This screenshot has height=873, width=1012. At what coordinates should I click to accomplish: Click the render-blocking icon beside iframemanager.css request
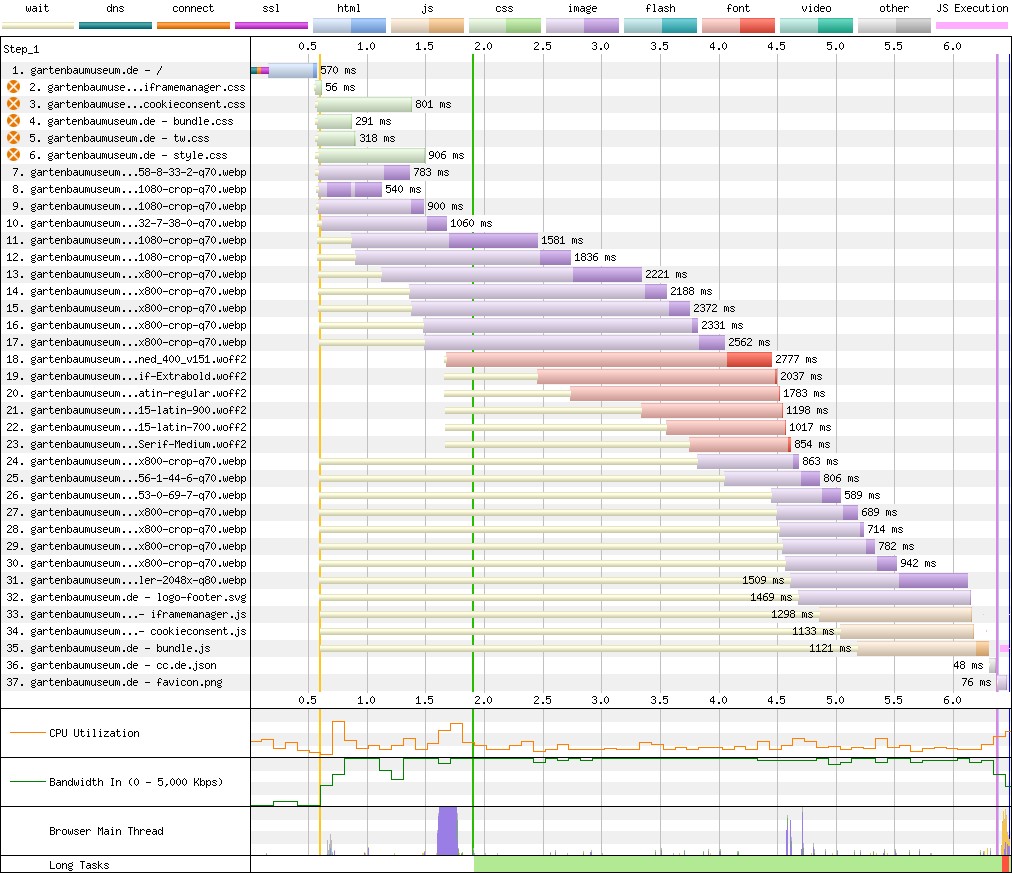coord(14,87)
